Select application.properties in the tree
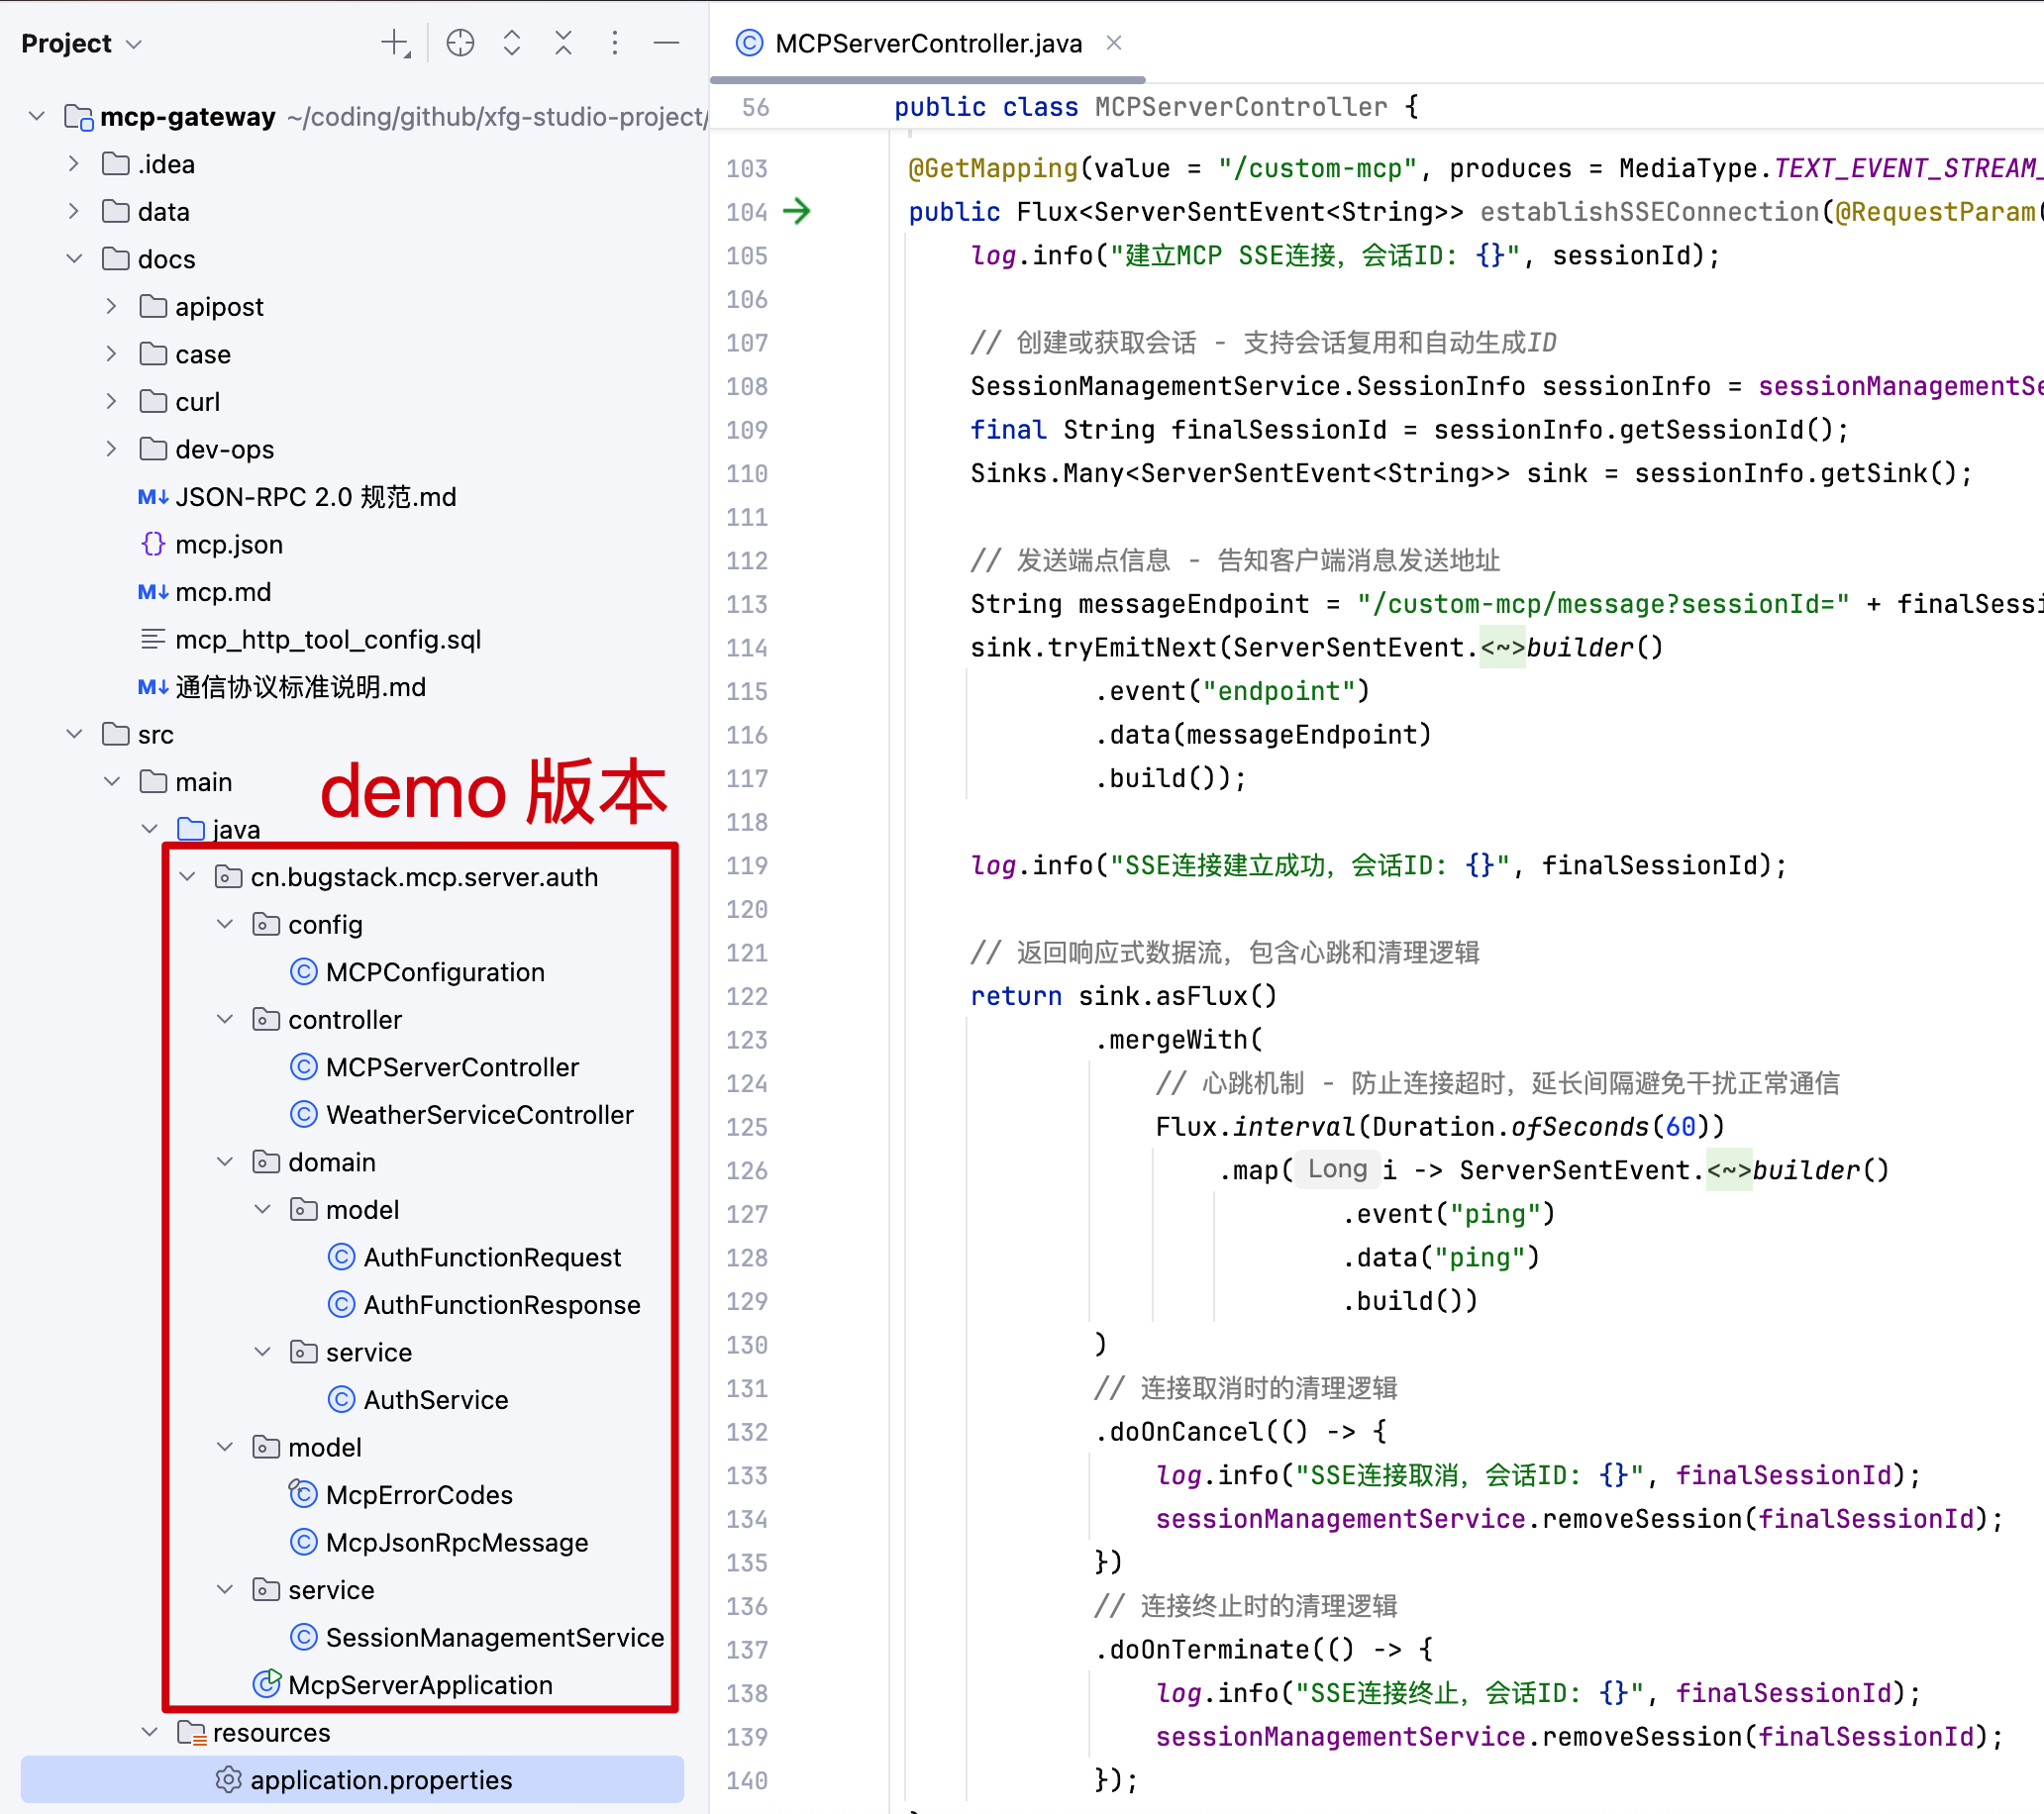 click(x=380, y=1780)
